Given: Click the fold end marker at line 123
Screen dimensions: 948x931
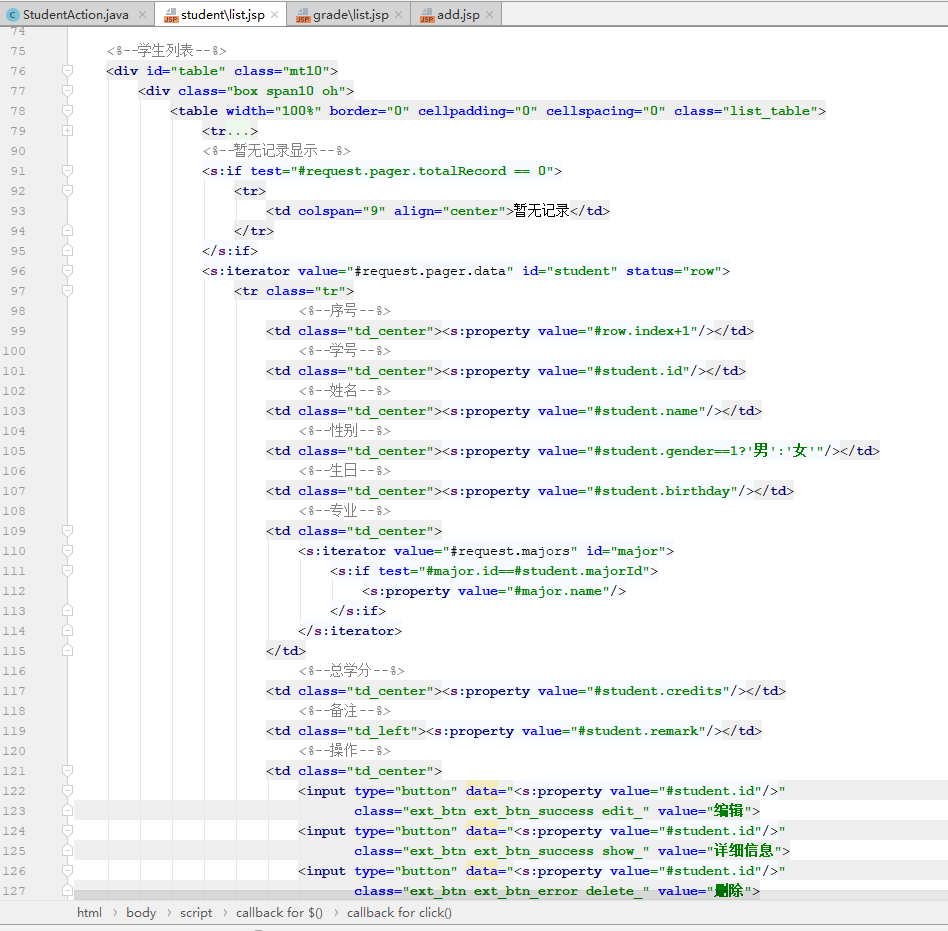Looking at the screenshot, I should click(x=68, y=811).
